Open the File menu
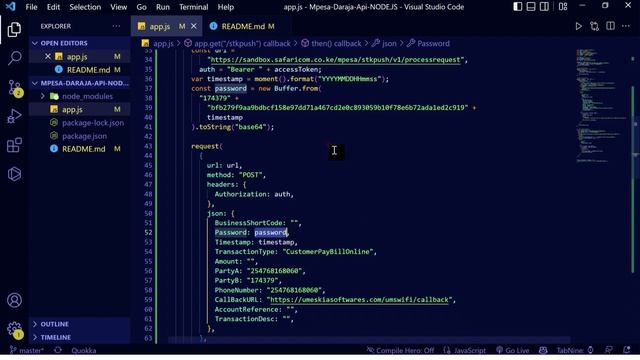640x360 pixels. (31, 7)
